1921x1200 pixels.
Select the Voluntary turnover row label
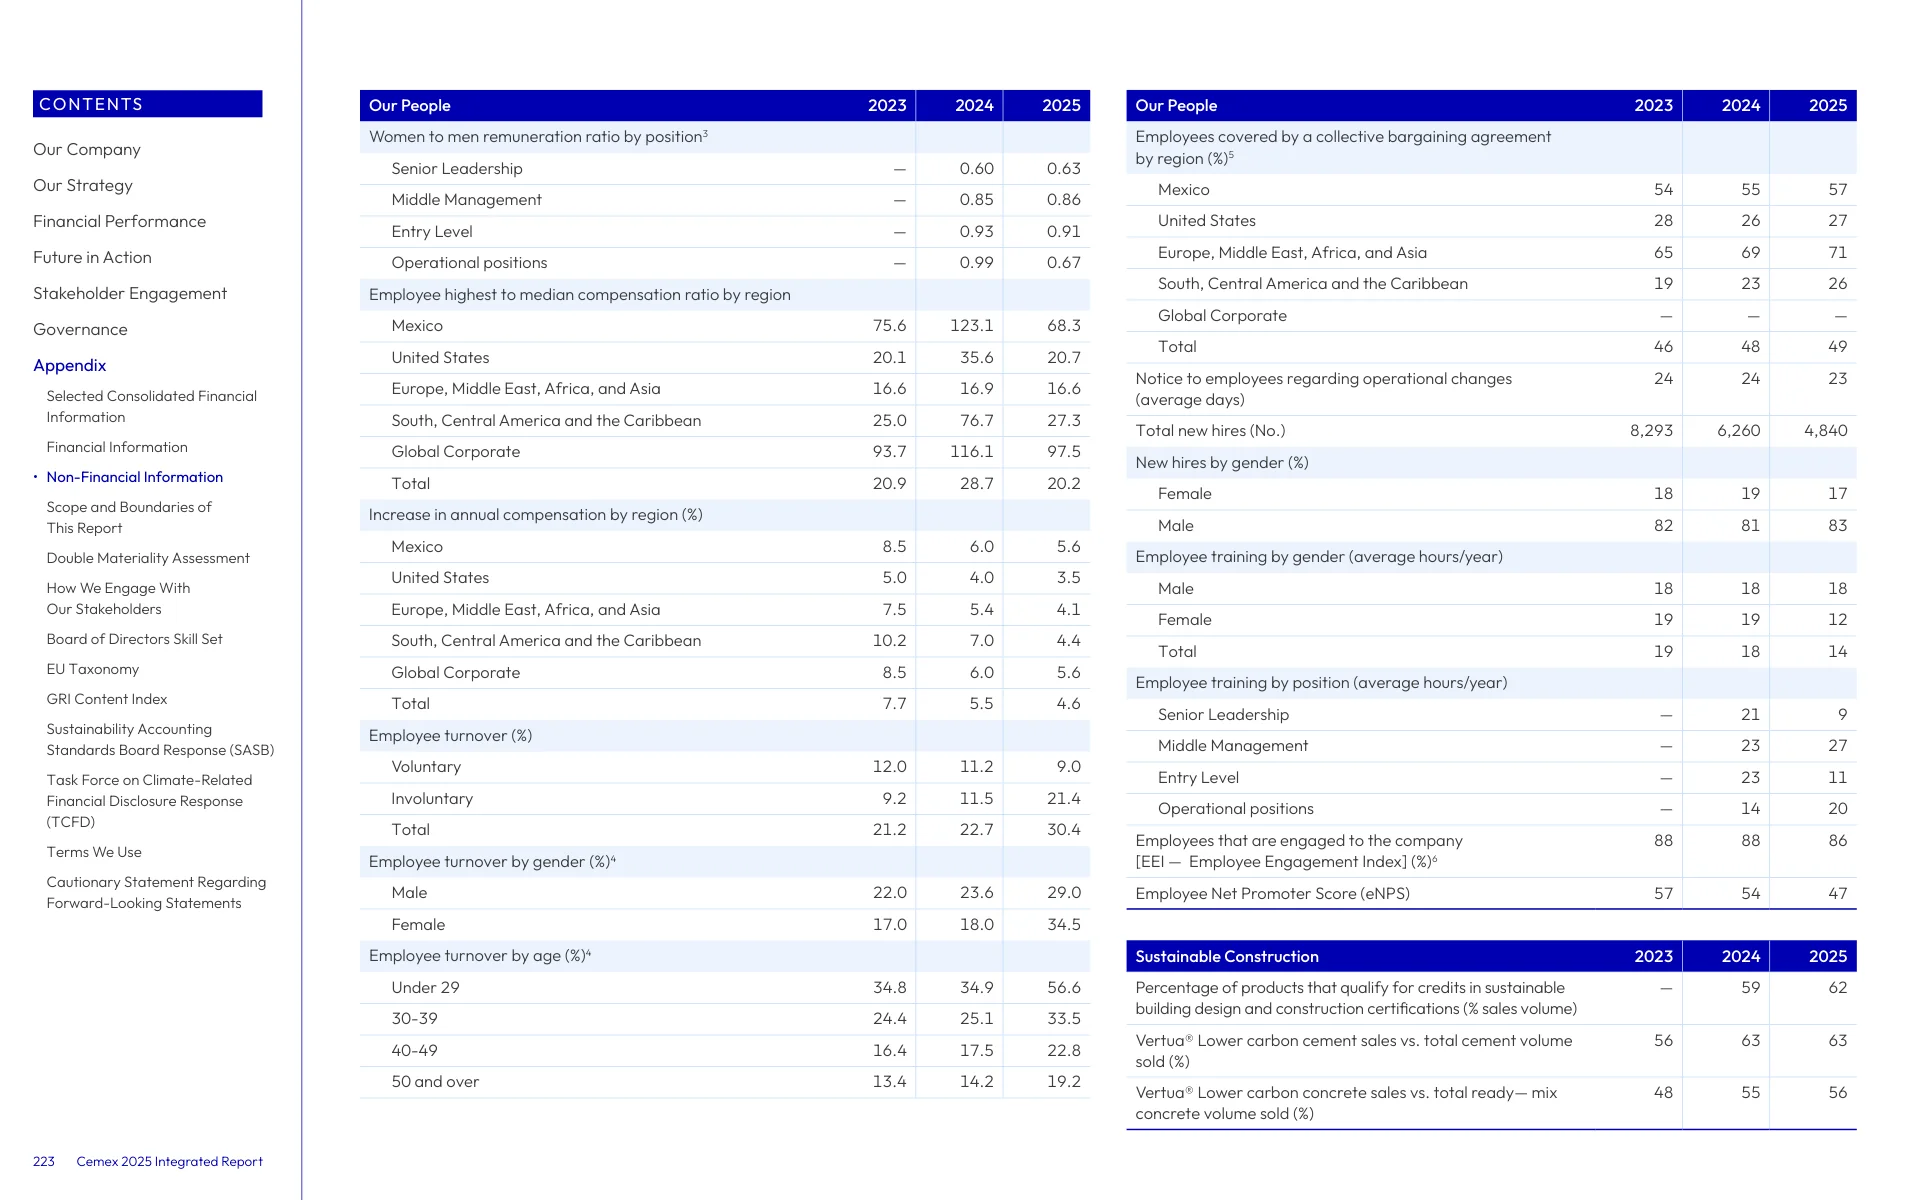[x=426, y=767]
